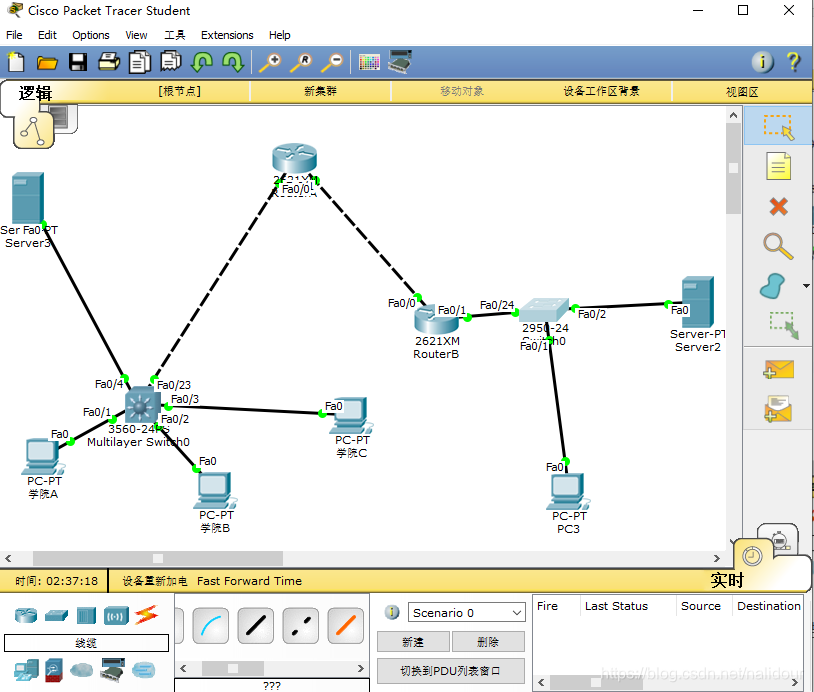Image resolution: width=814 pixels, height=692 pixels.
Task: Undo with the left green arrow
Action: click(x=202, y=62)
